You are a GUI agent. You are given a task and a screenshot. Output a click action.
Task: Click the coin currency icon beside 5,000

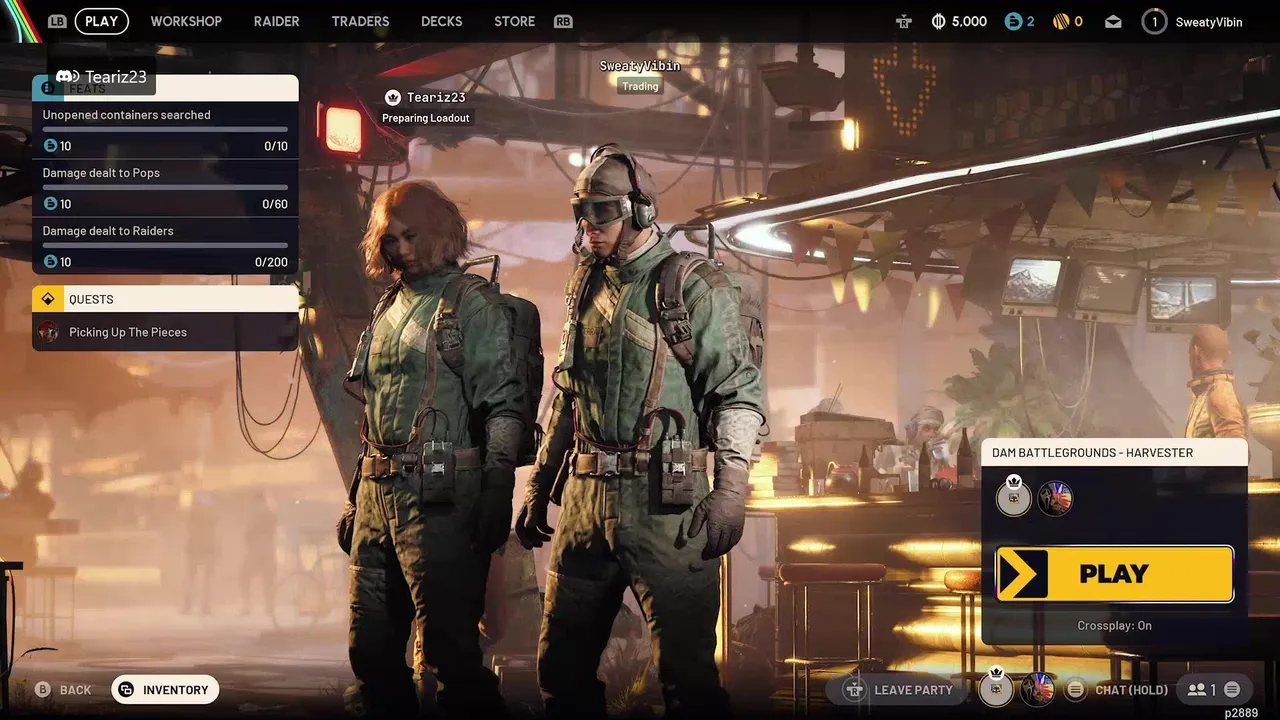coord(938,21)
